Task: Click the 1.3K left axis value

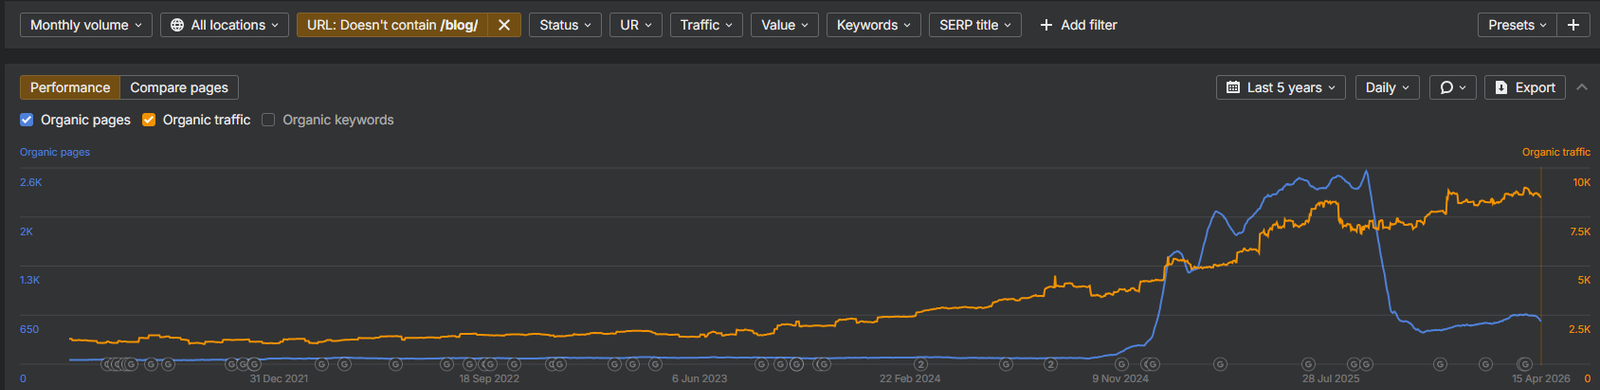Action: (30, 281)
